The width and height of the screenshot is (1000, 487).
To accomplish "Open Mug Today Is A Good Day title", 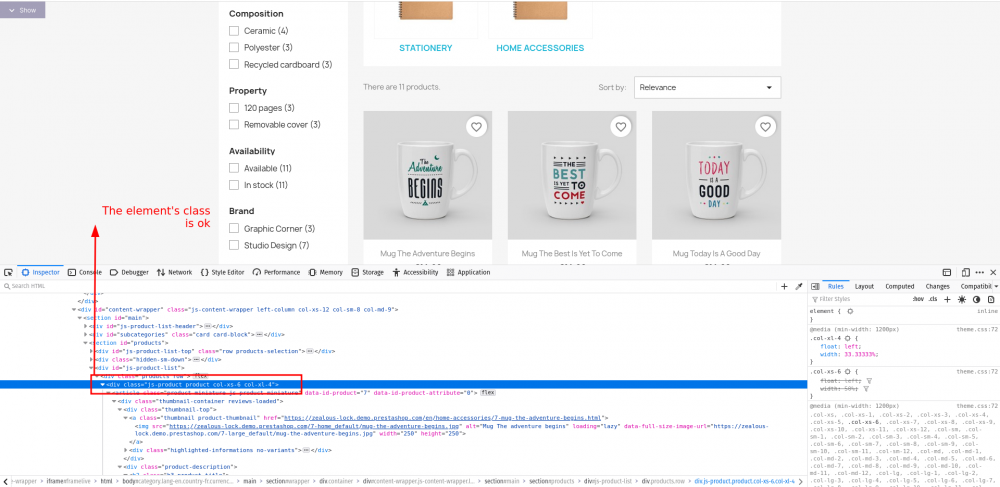I will click(x=716, y=254).
